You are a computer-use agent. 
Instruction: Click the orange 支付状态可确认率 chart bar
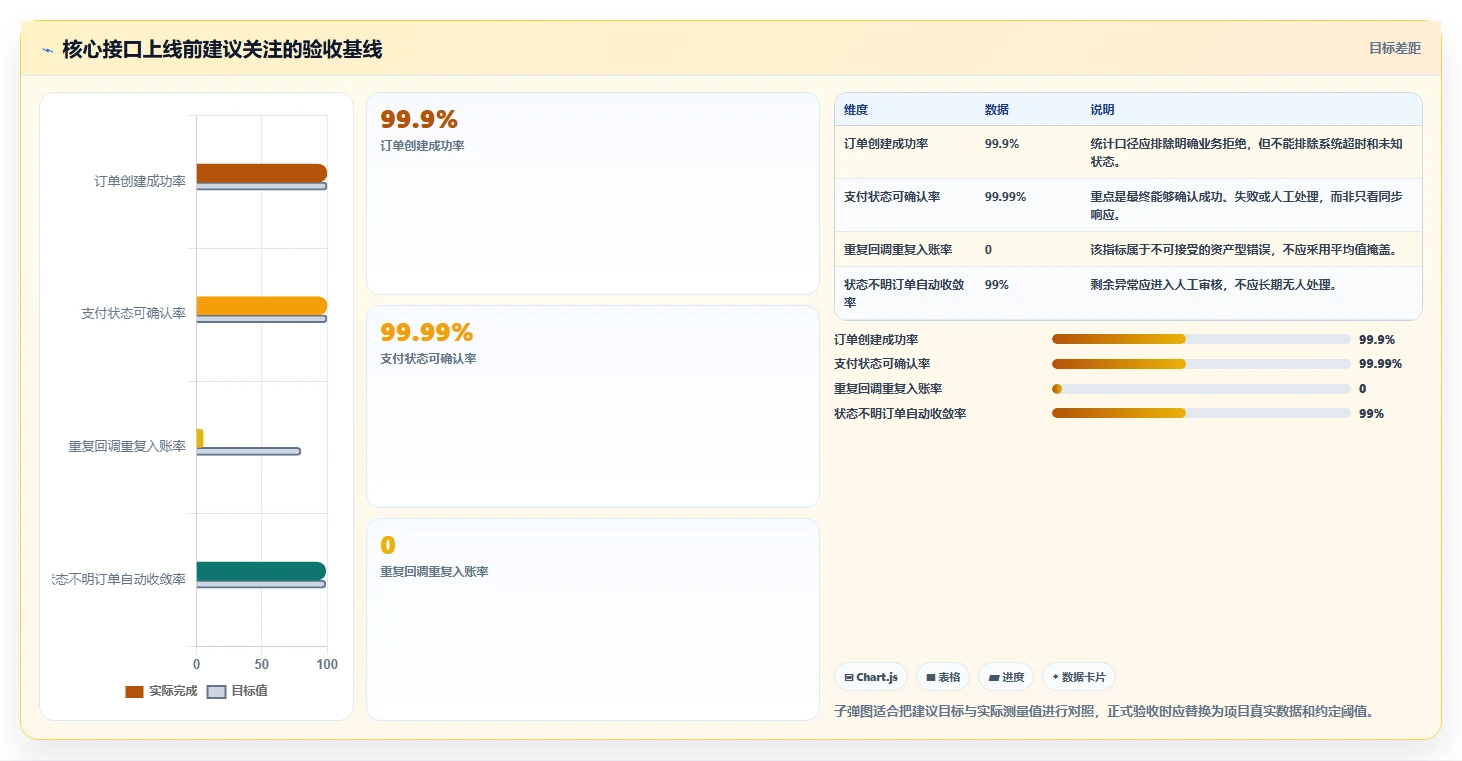[261, 306]
